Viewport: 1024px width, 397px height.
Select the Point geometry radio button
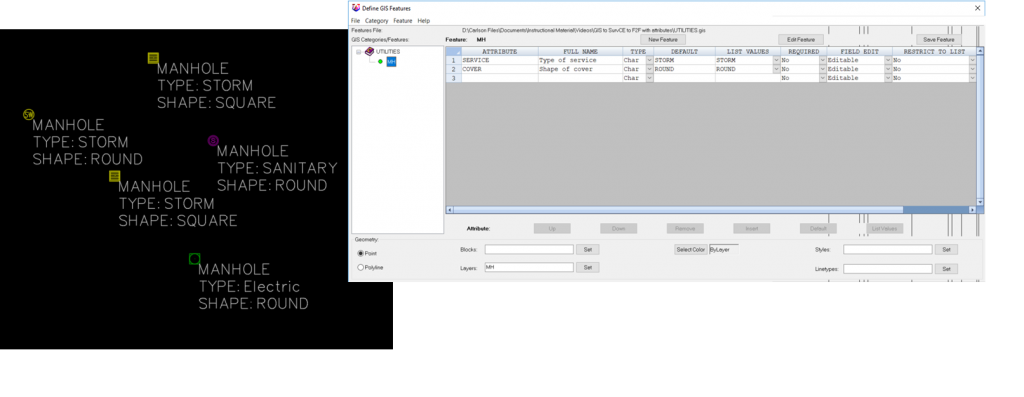click(x=360, y=253)
